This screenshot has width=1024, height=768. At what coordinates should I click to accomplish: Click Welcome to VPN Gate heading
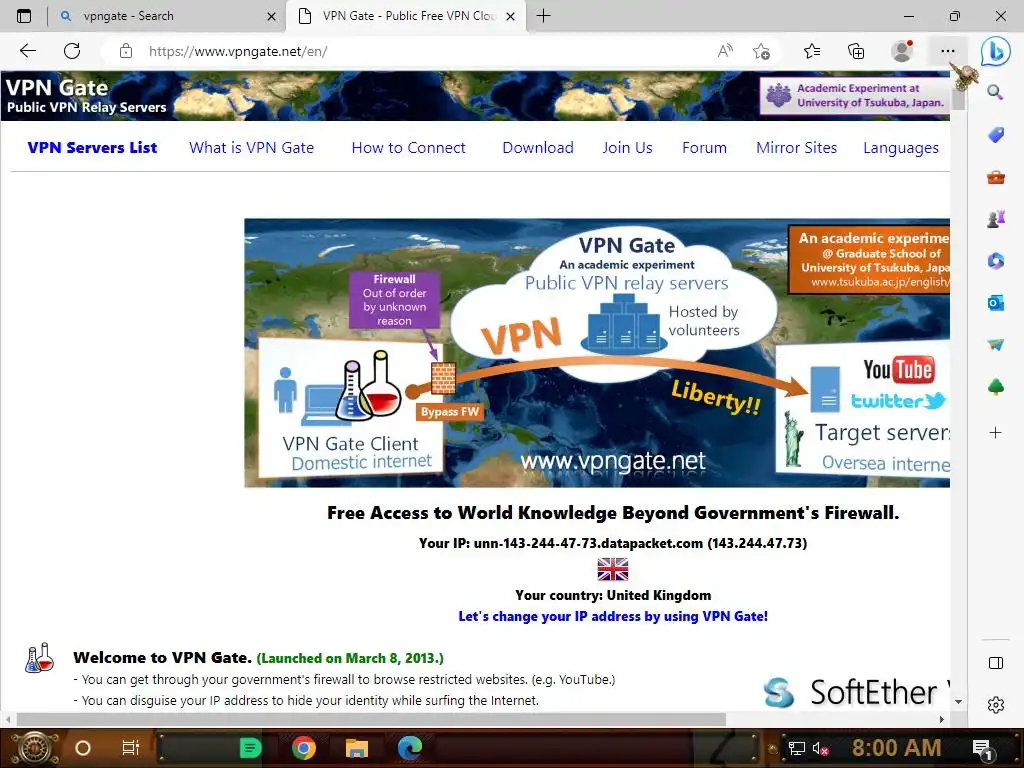tap(162, 657)
